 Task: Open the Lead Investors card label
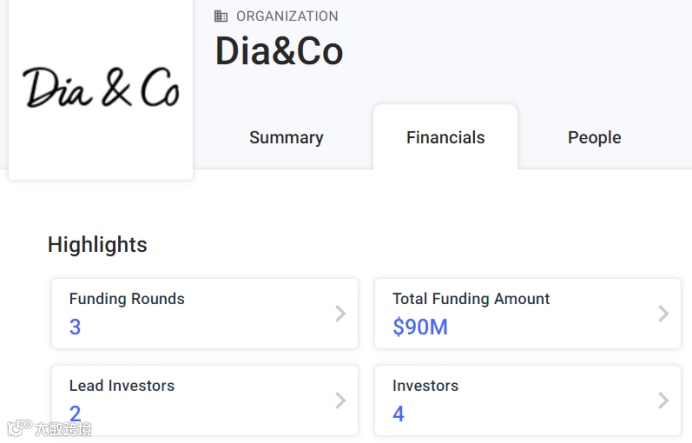coord(122,386)
